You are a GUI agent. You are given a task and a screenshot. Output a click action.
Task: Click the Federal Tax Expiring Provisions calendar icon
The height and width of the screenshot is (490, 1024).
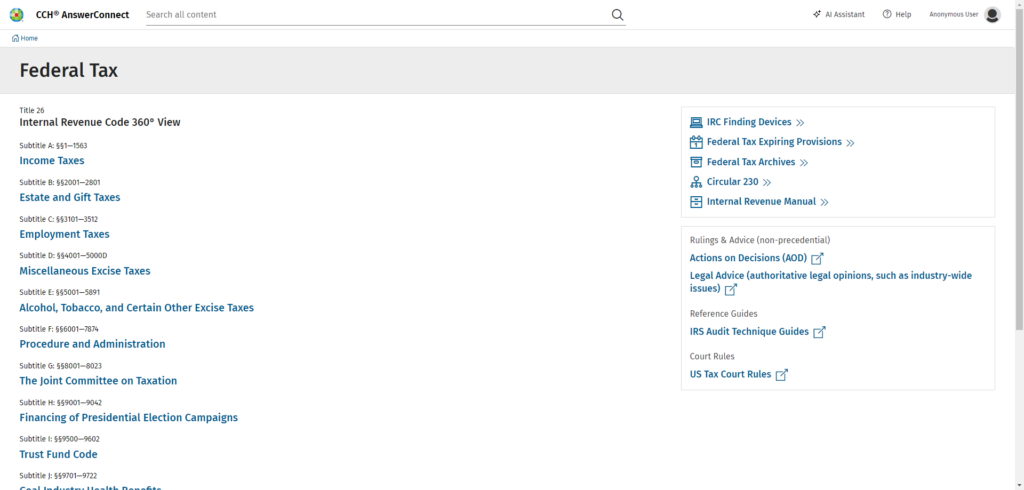pyautogui.click(x=697, y=142)
